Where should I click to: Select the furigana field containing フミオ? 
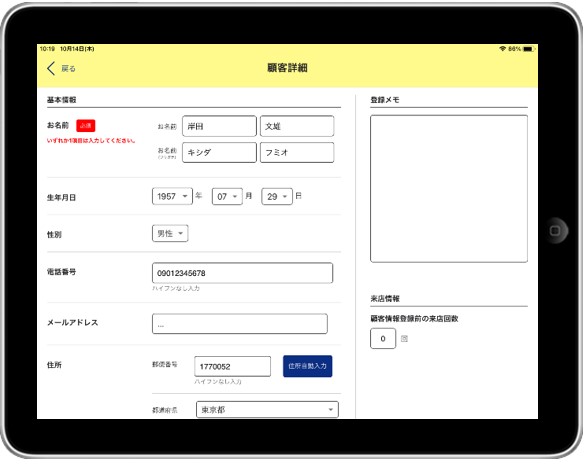click(x=297, y=152)
